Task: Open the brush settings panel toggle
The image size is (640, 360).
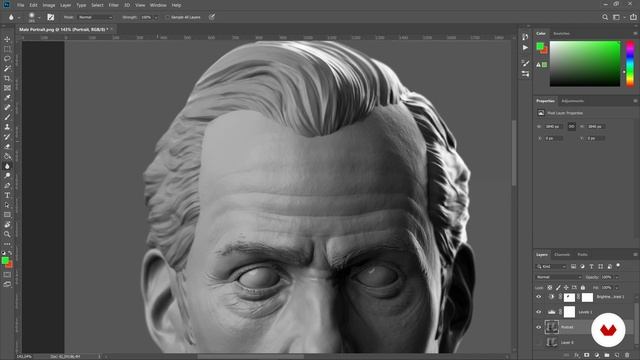Action: tap(51, 17)
